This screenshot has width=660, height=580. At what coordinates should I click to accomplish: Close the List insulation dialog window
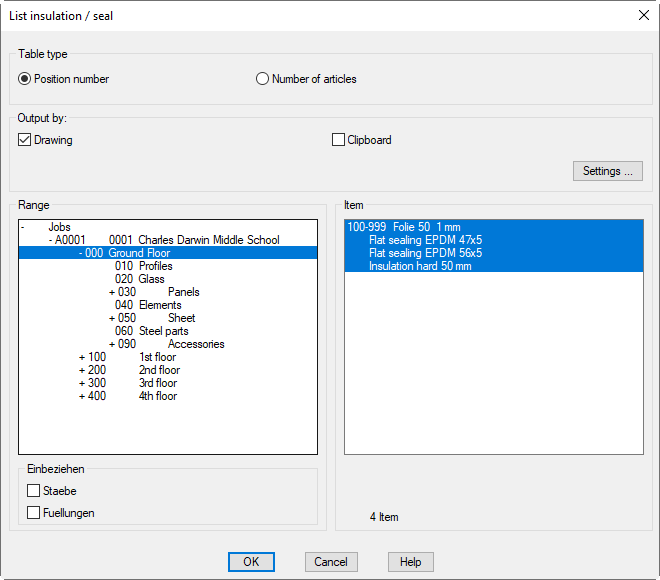point(642,14)
